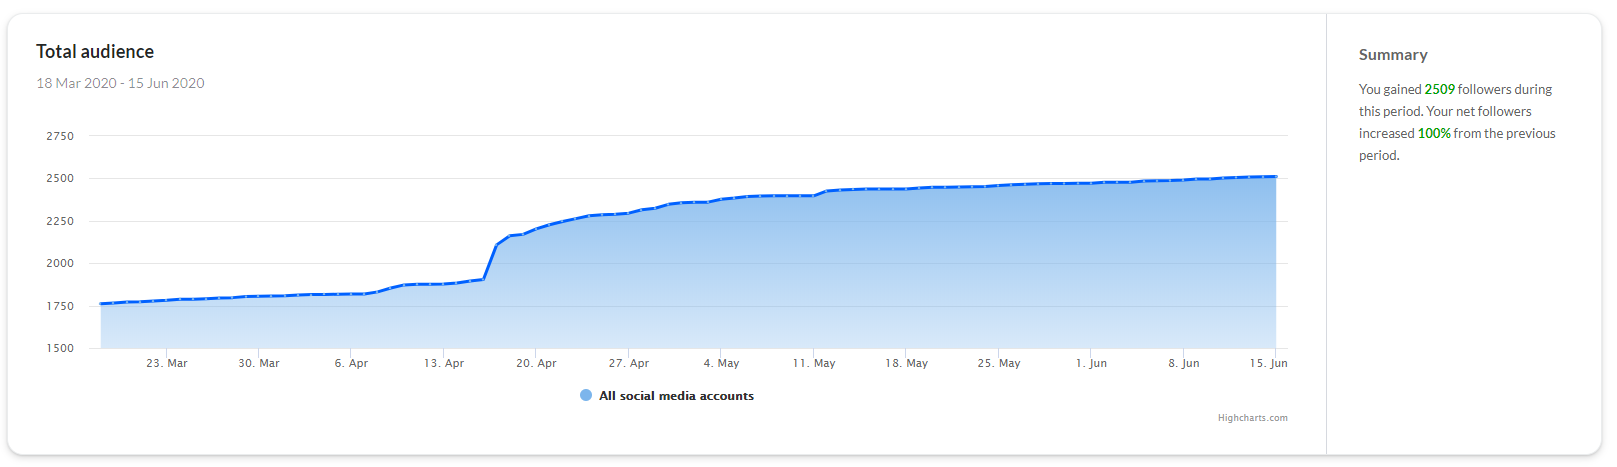Click the 6. Apr x-axis label
The image size is (1617, 467).
351,363
